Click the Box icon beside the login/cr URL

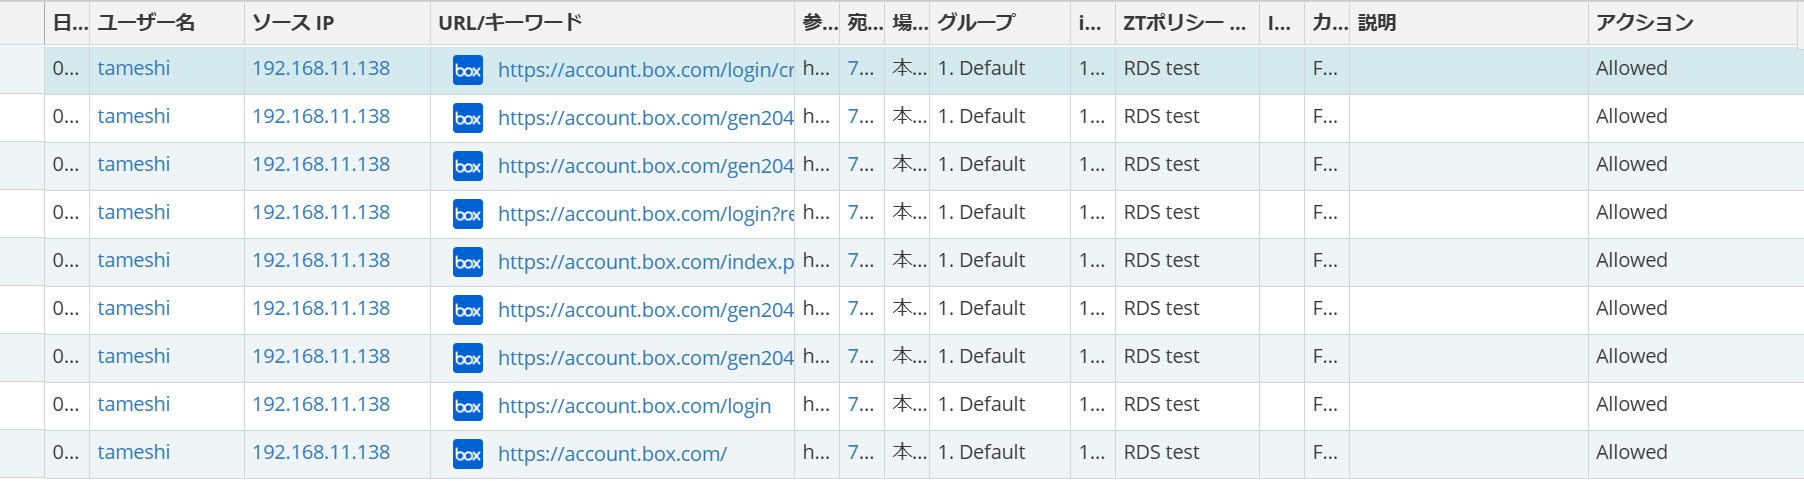(x=468, y=70)
